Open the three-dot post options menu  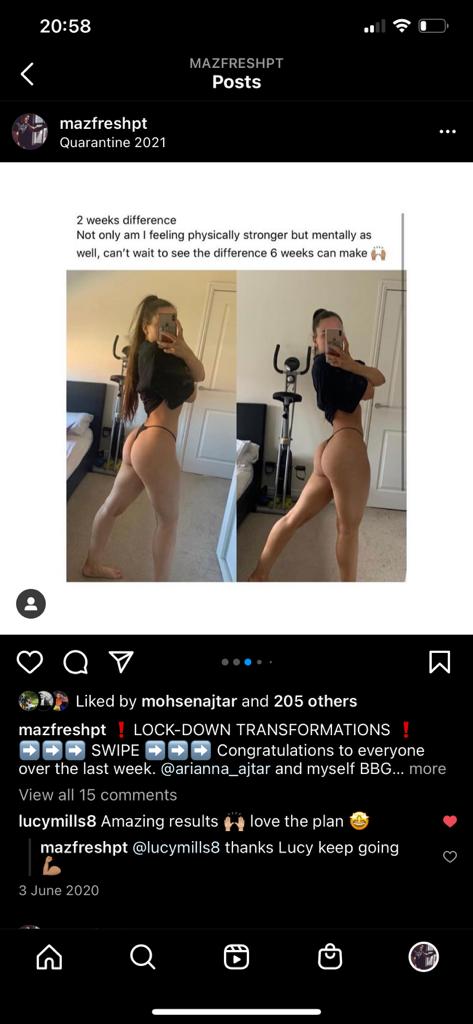click(x=448, y=131)
